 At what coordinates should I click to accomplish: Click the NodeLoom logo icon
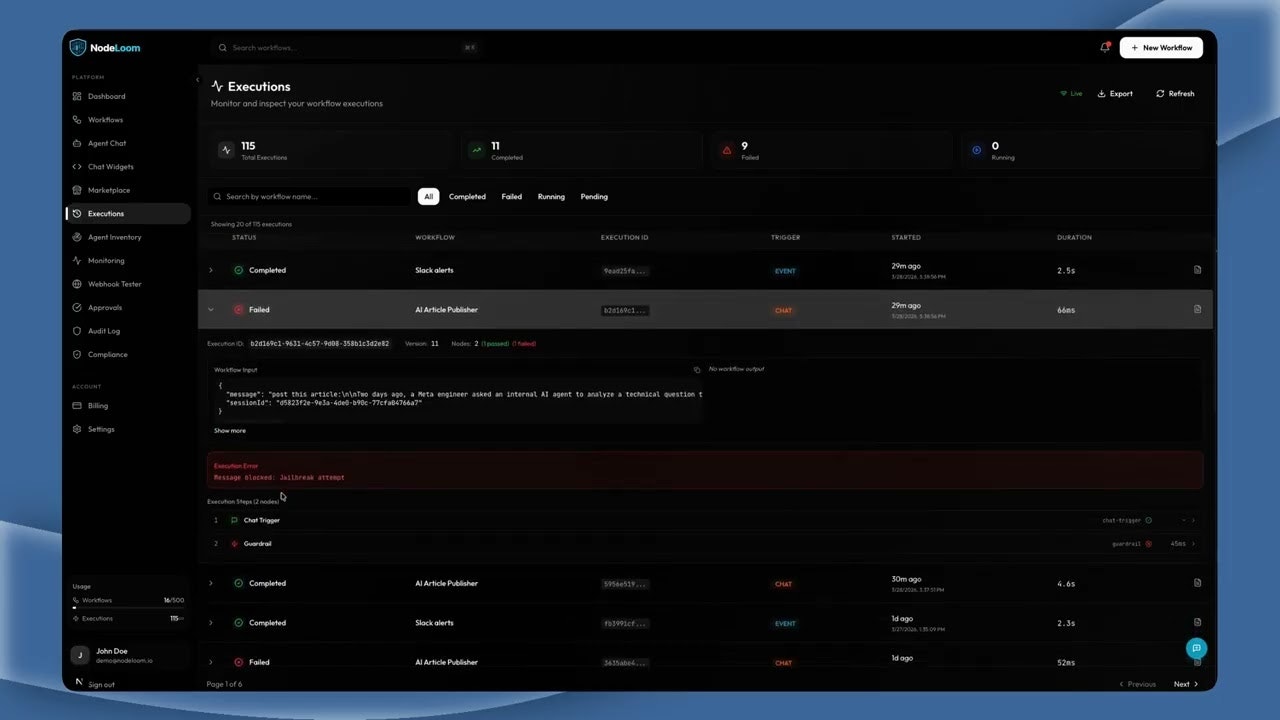coord(78,47)
